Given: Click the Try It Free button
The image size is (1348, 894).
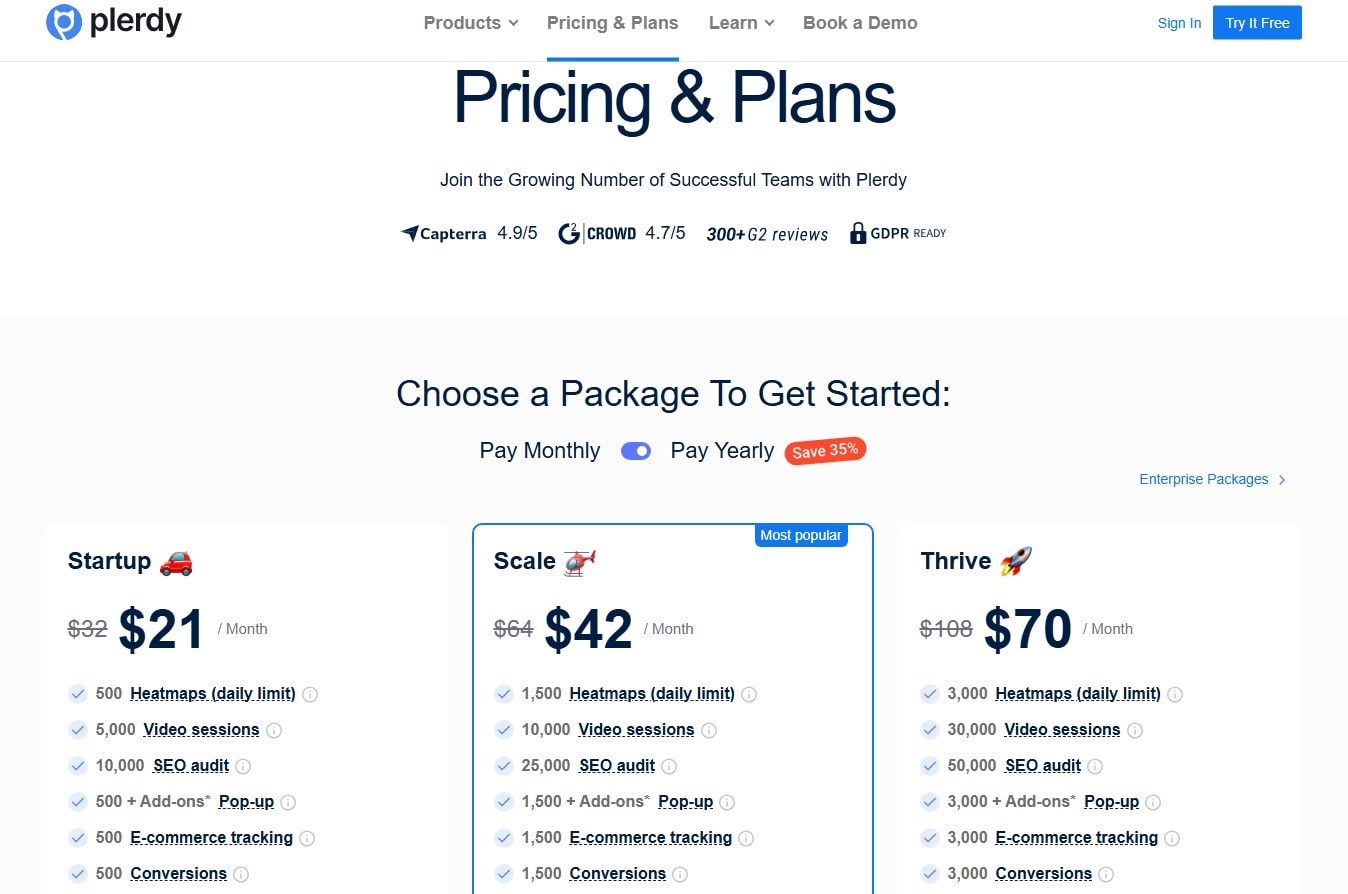Looking at the screenshot, I should [1256, 22].
